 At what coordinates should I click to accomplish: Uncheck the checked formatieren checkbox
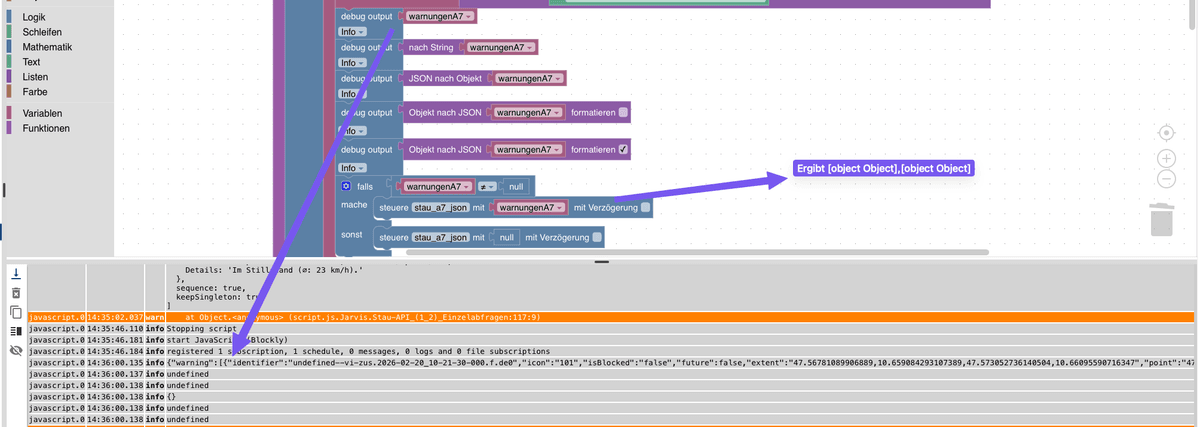pyautogui.click(x=623, y=149)
